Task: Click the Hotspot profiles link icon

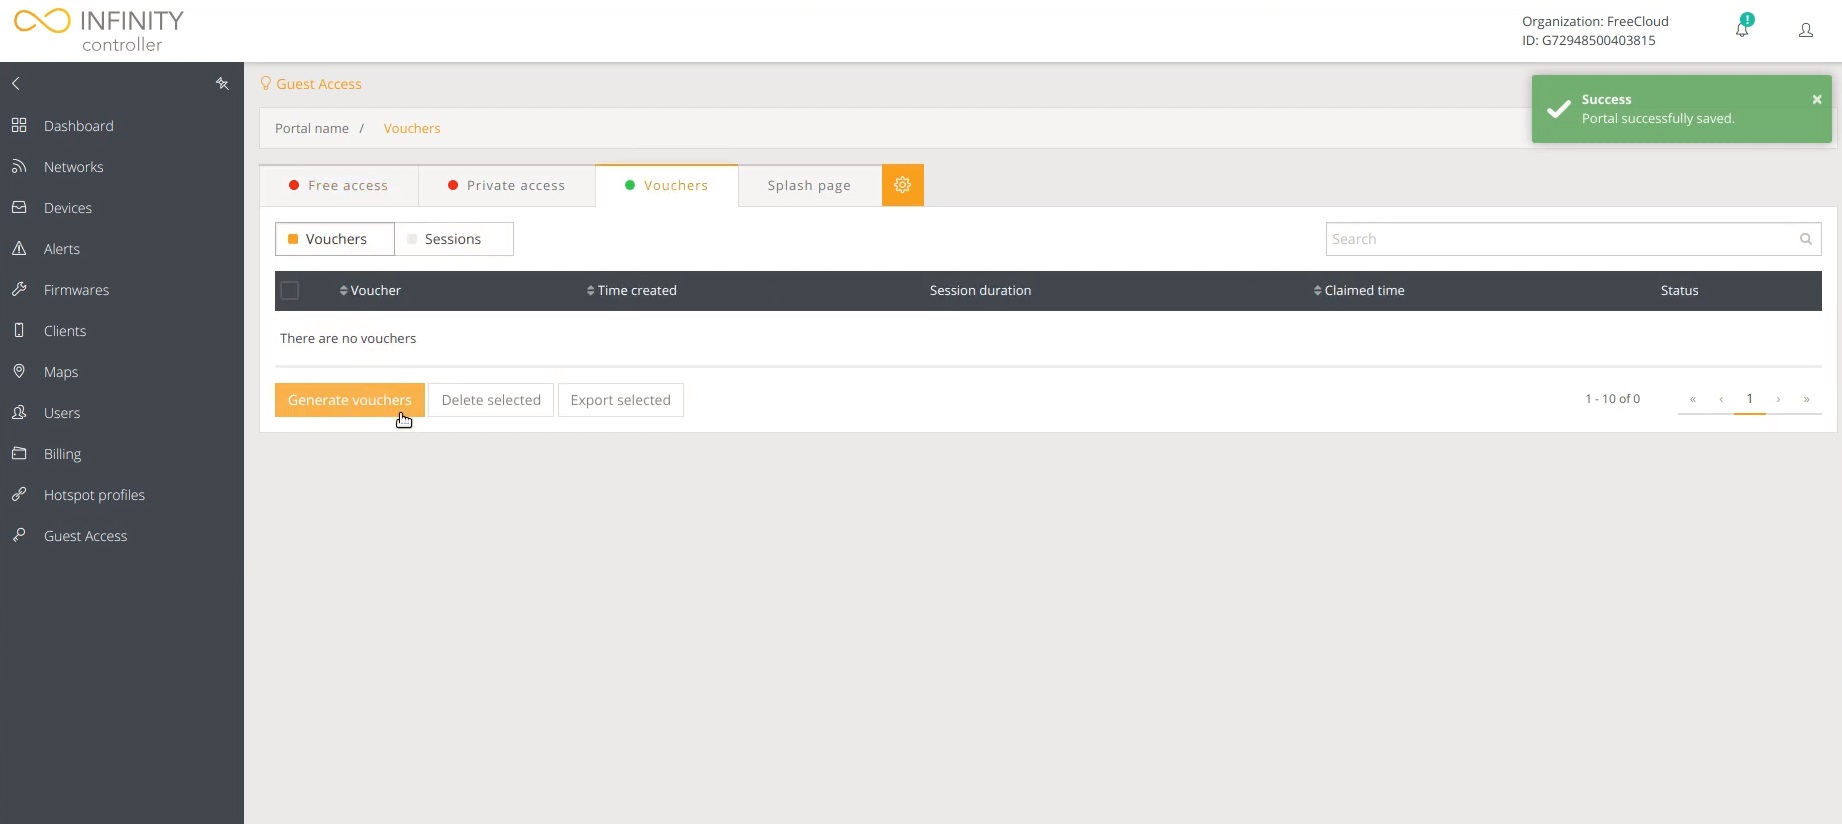Action: [x=19, y=495]
